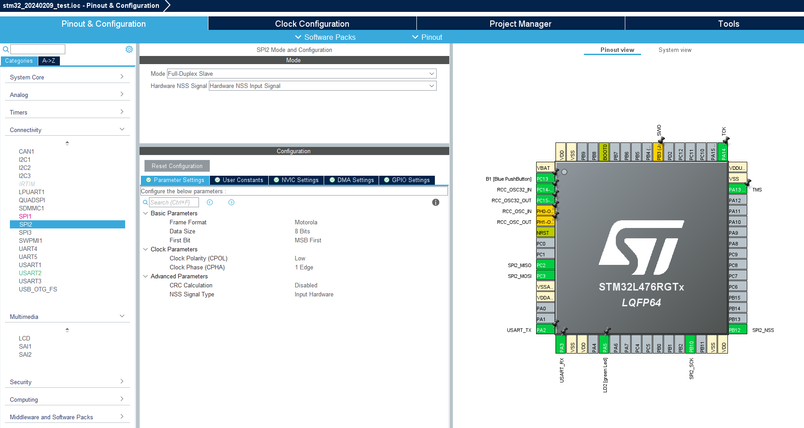Select pin PA2 (USART_TX) on the chip

[x=545, y=330]
